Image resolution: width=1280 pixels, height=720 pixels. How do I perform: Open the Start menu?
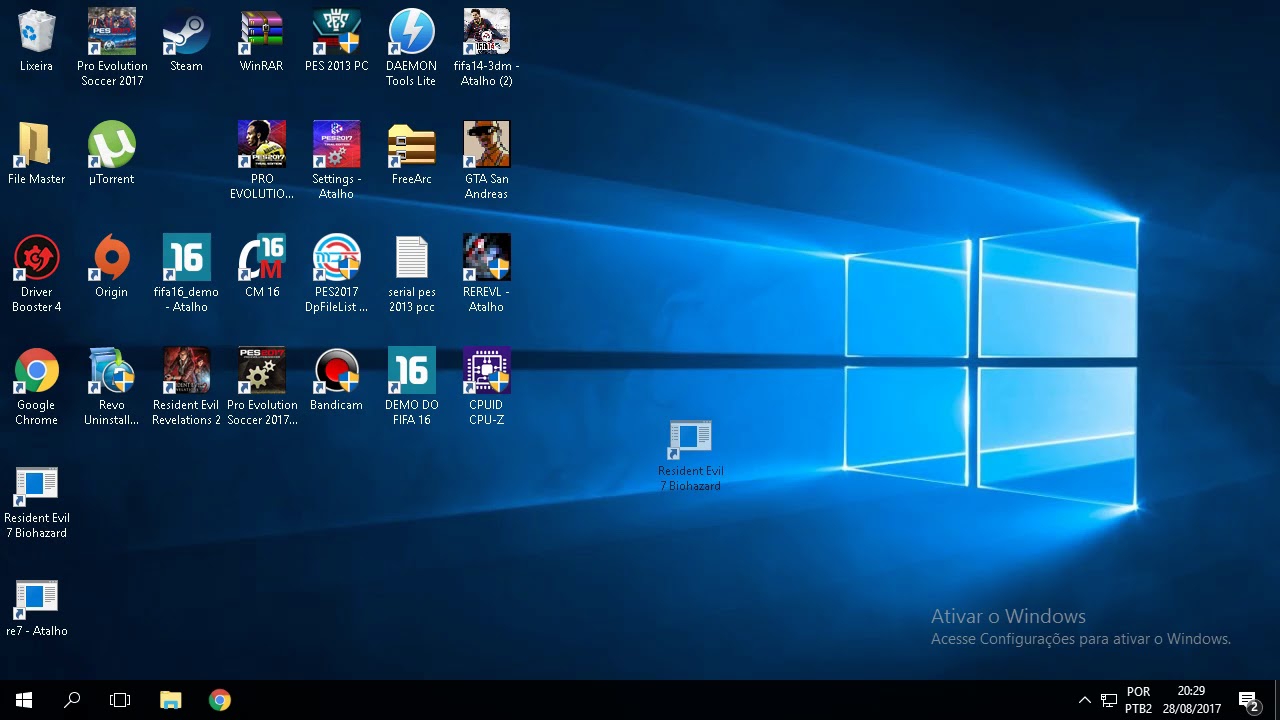click(x=24, y=699)
